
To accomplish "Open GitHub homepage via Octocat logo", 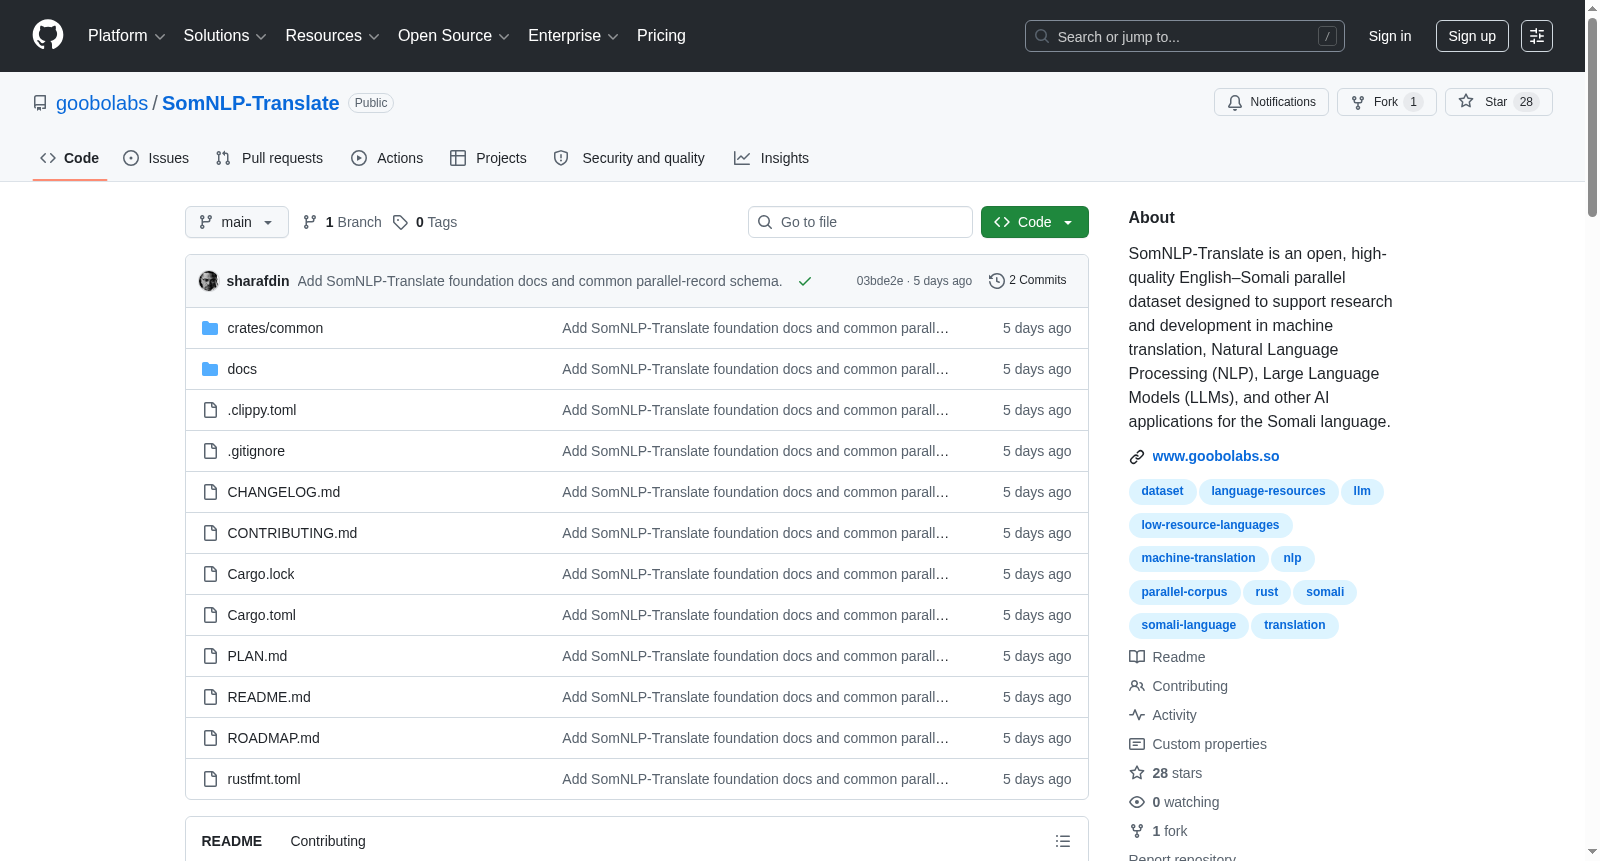I will coord(48,35).
